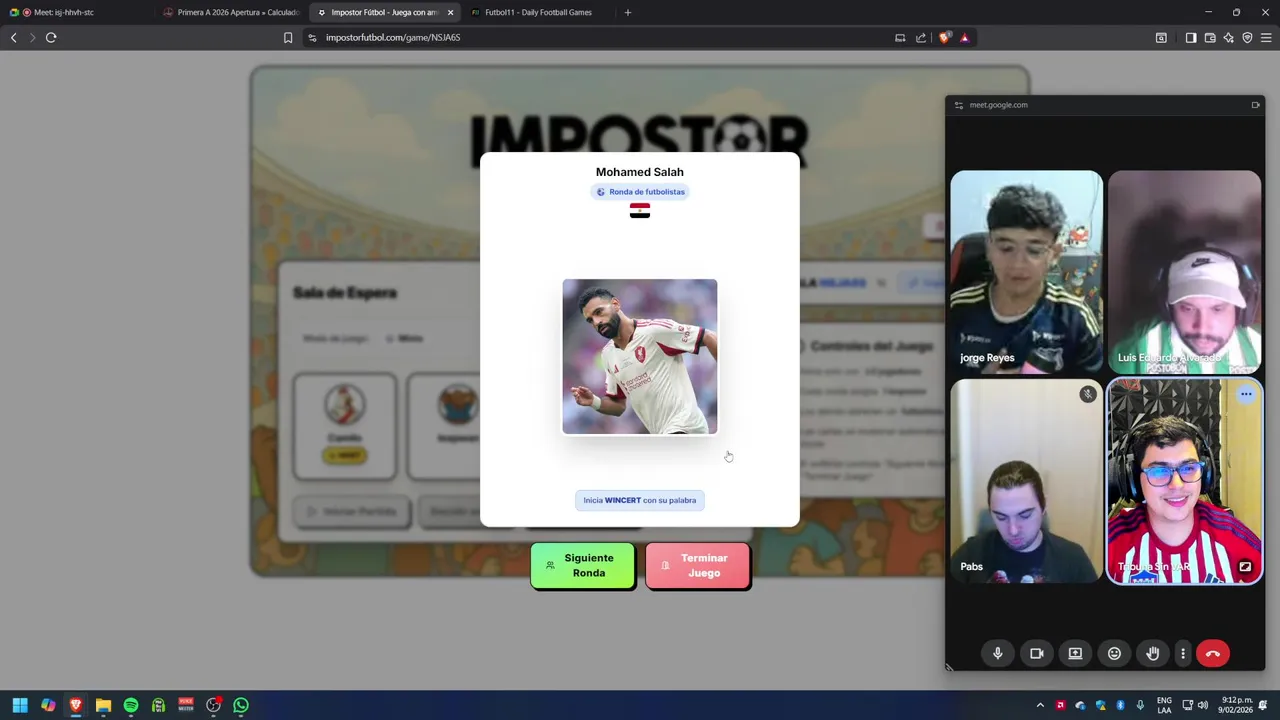The image size is (1280, 720).
Task: Click the Egypt flag icon
Action: pyautogui.click(x=640, y=210)
